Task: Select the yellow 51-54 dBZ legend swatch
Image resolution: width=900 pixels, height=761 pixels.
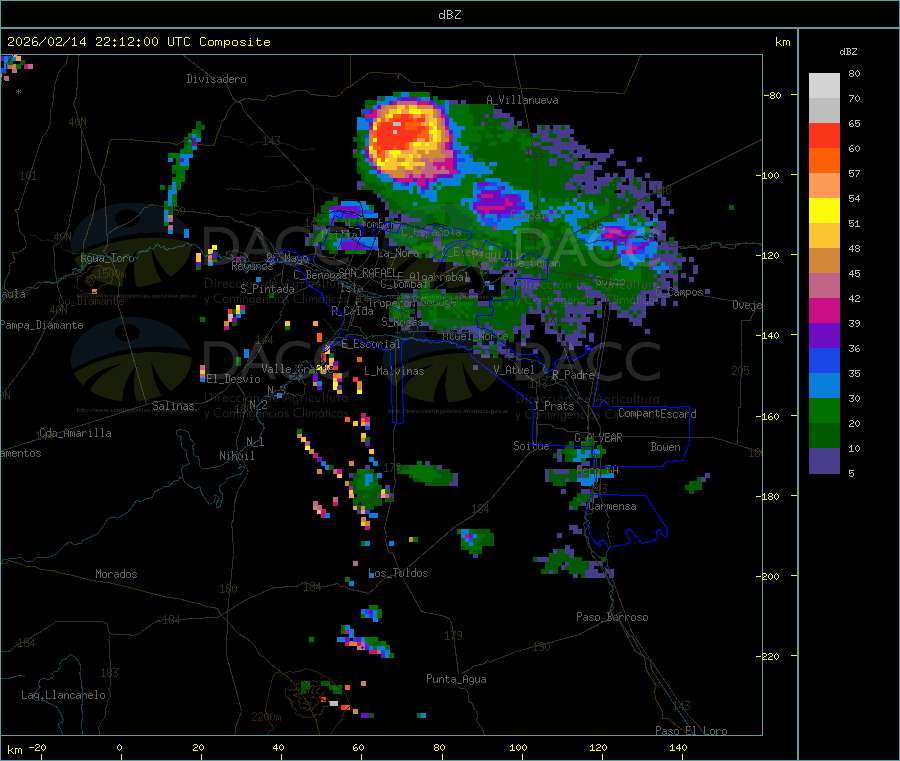Action: tap(824, 211)
